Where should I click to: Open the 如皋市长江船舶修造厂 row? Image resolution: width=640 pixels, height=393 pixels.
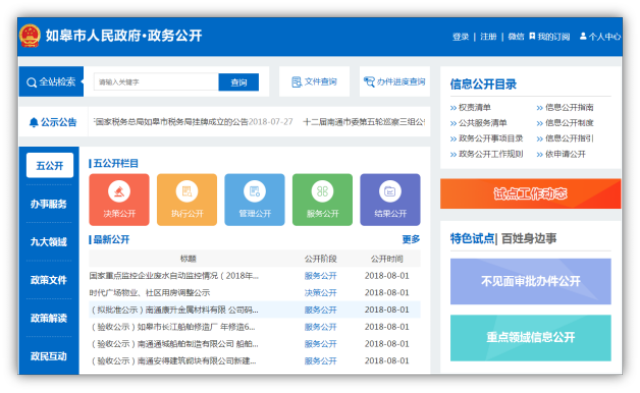[x=255, y=327]
